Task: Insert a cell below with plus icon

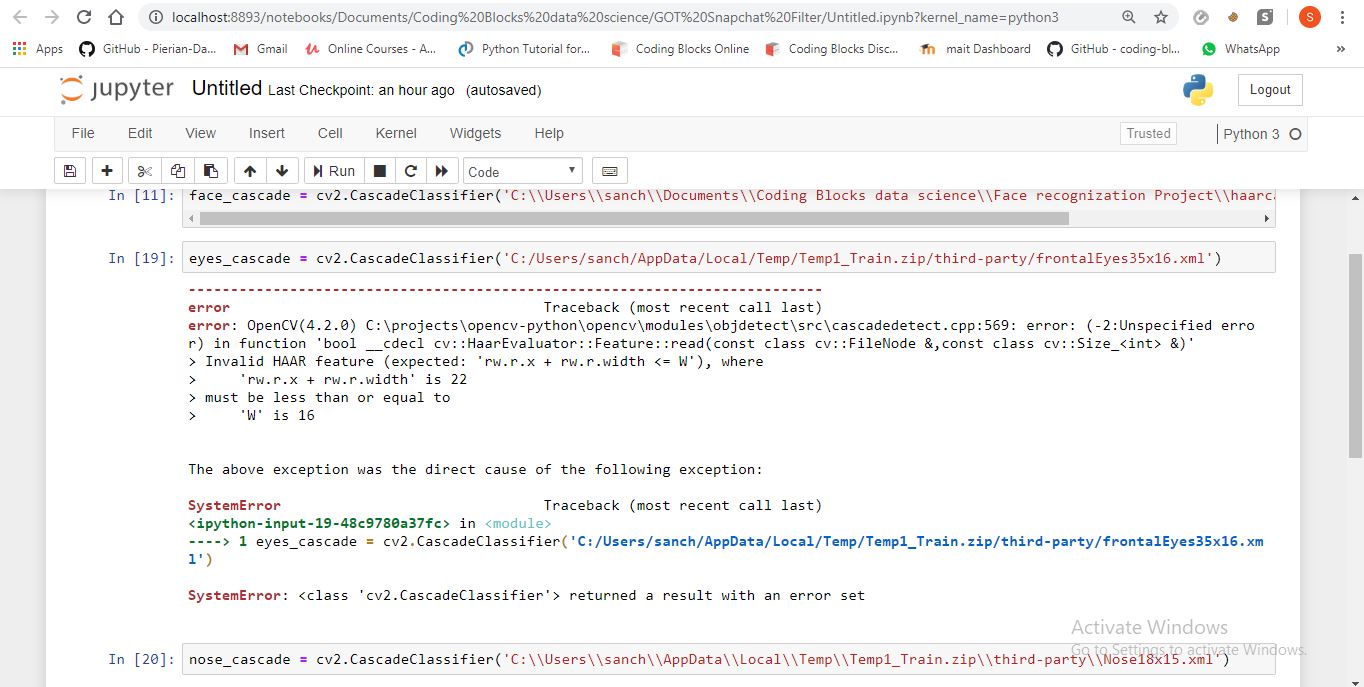Action: 107,171
